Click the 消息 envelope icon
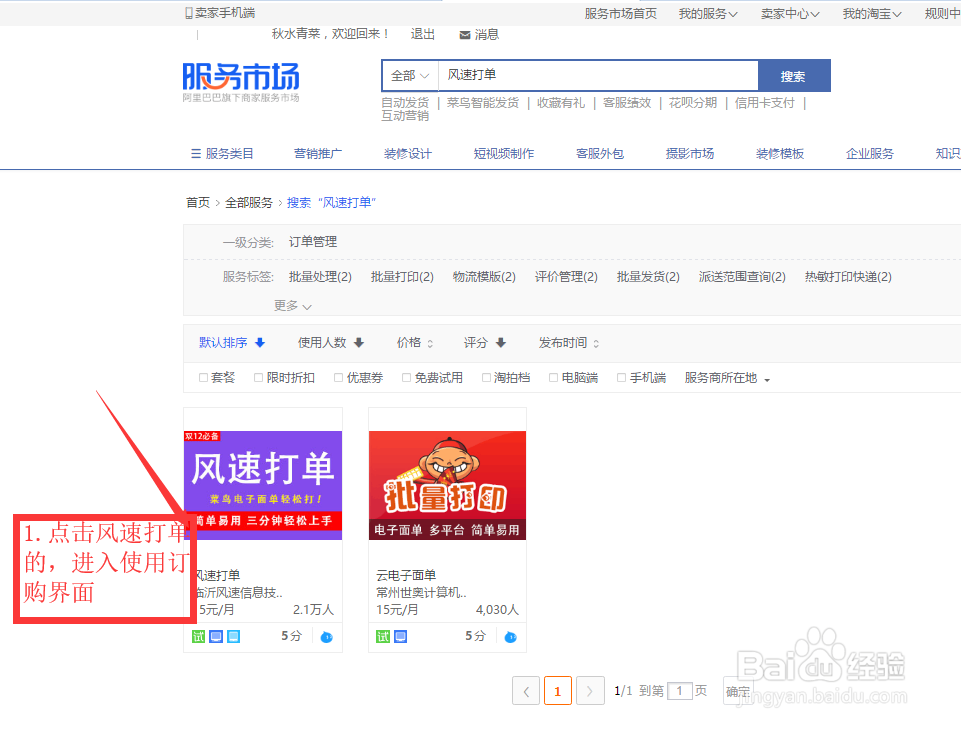The image size is (961, 730). [x=464, y=33]
